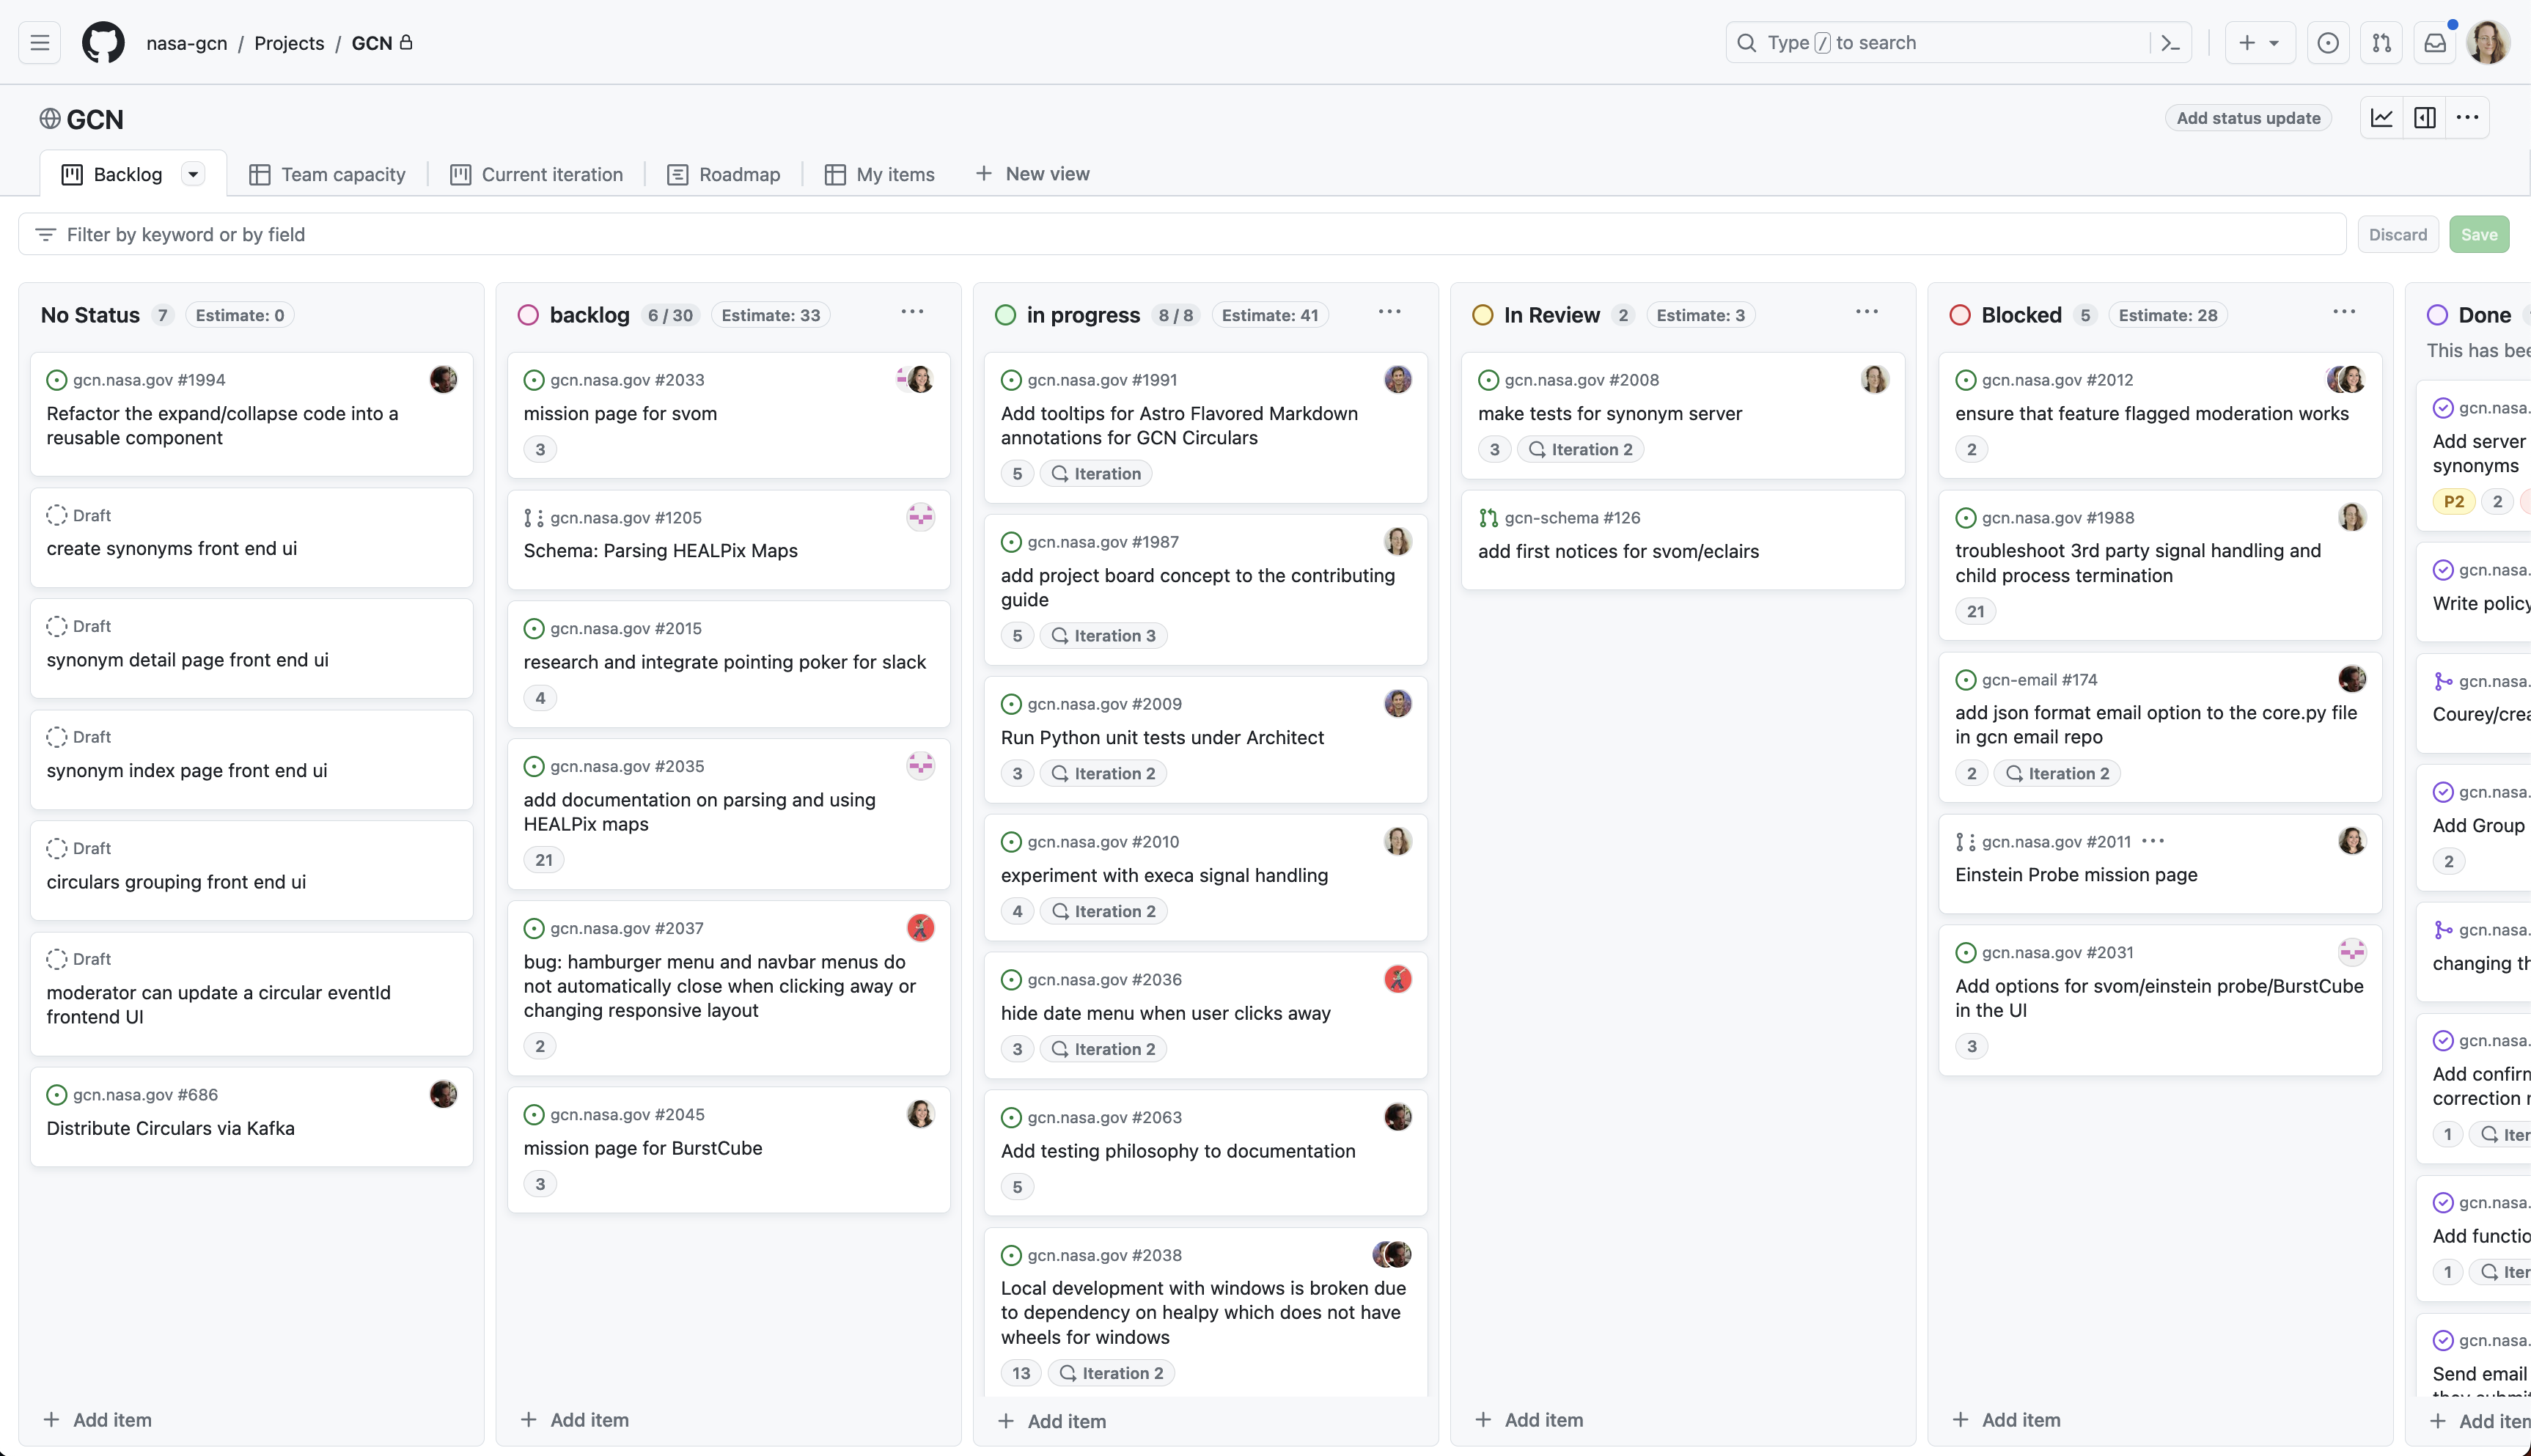Switch to Team capacity tab
The height and width of the screenshot is (1456, 2531).
pos(328,175)
